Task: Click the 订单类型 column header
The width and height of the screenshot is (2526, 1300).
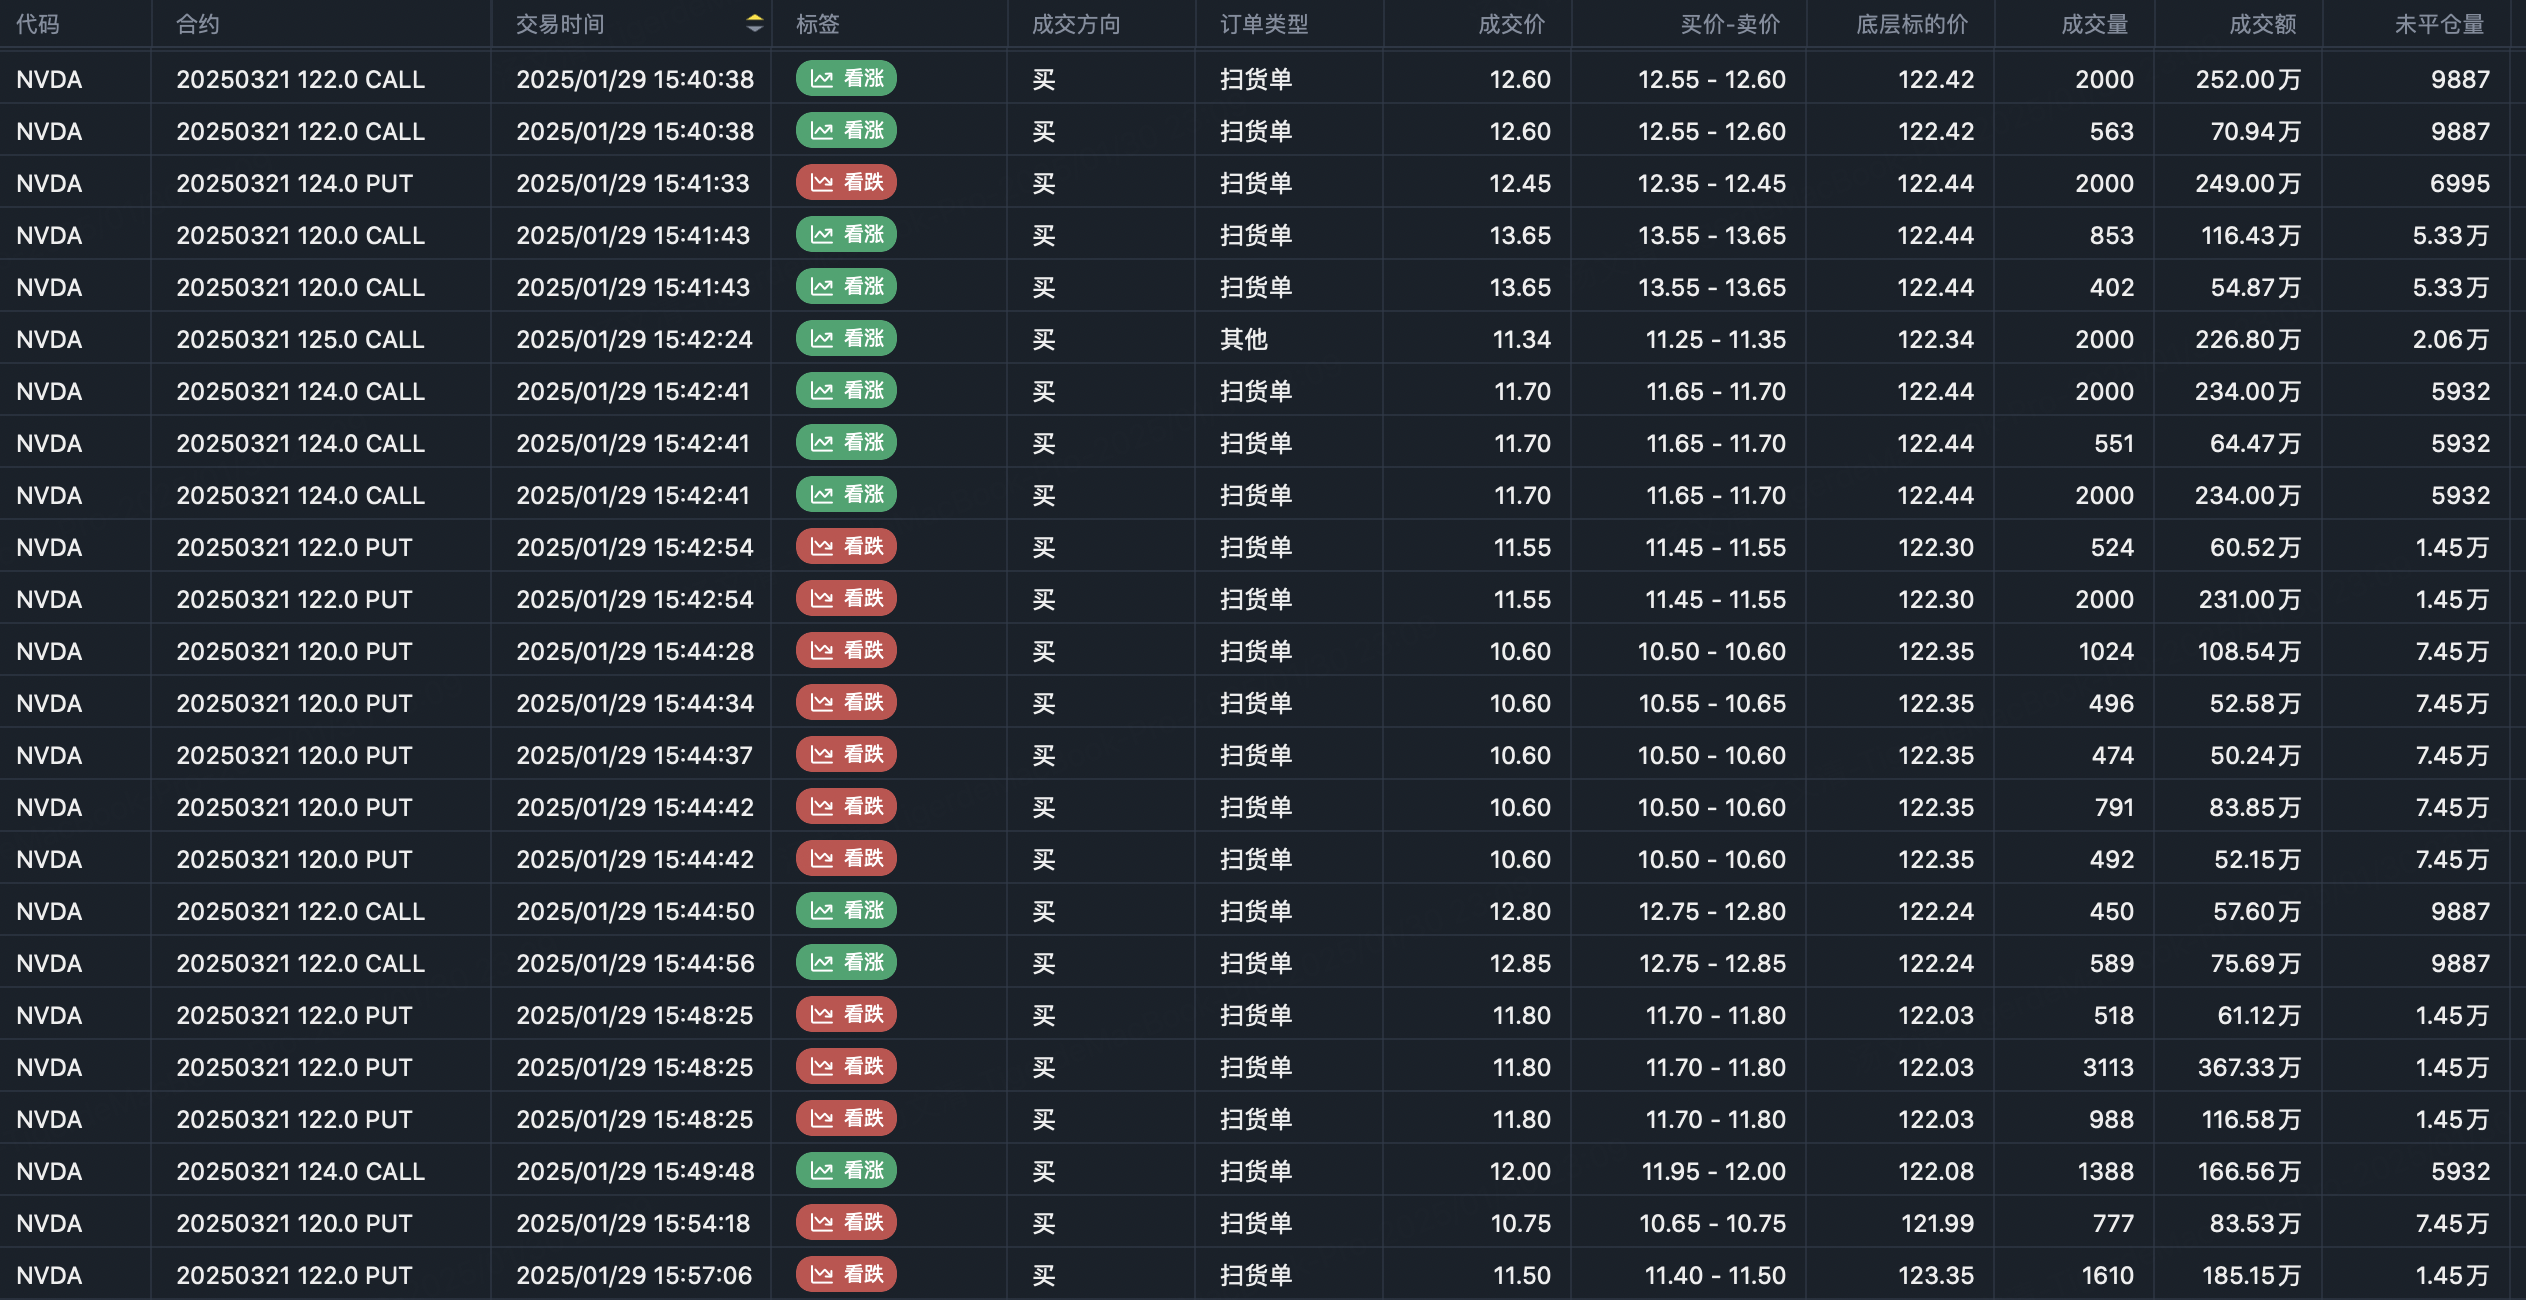Action: [x=1264, y=24]
